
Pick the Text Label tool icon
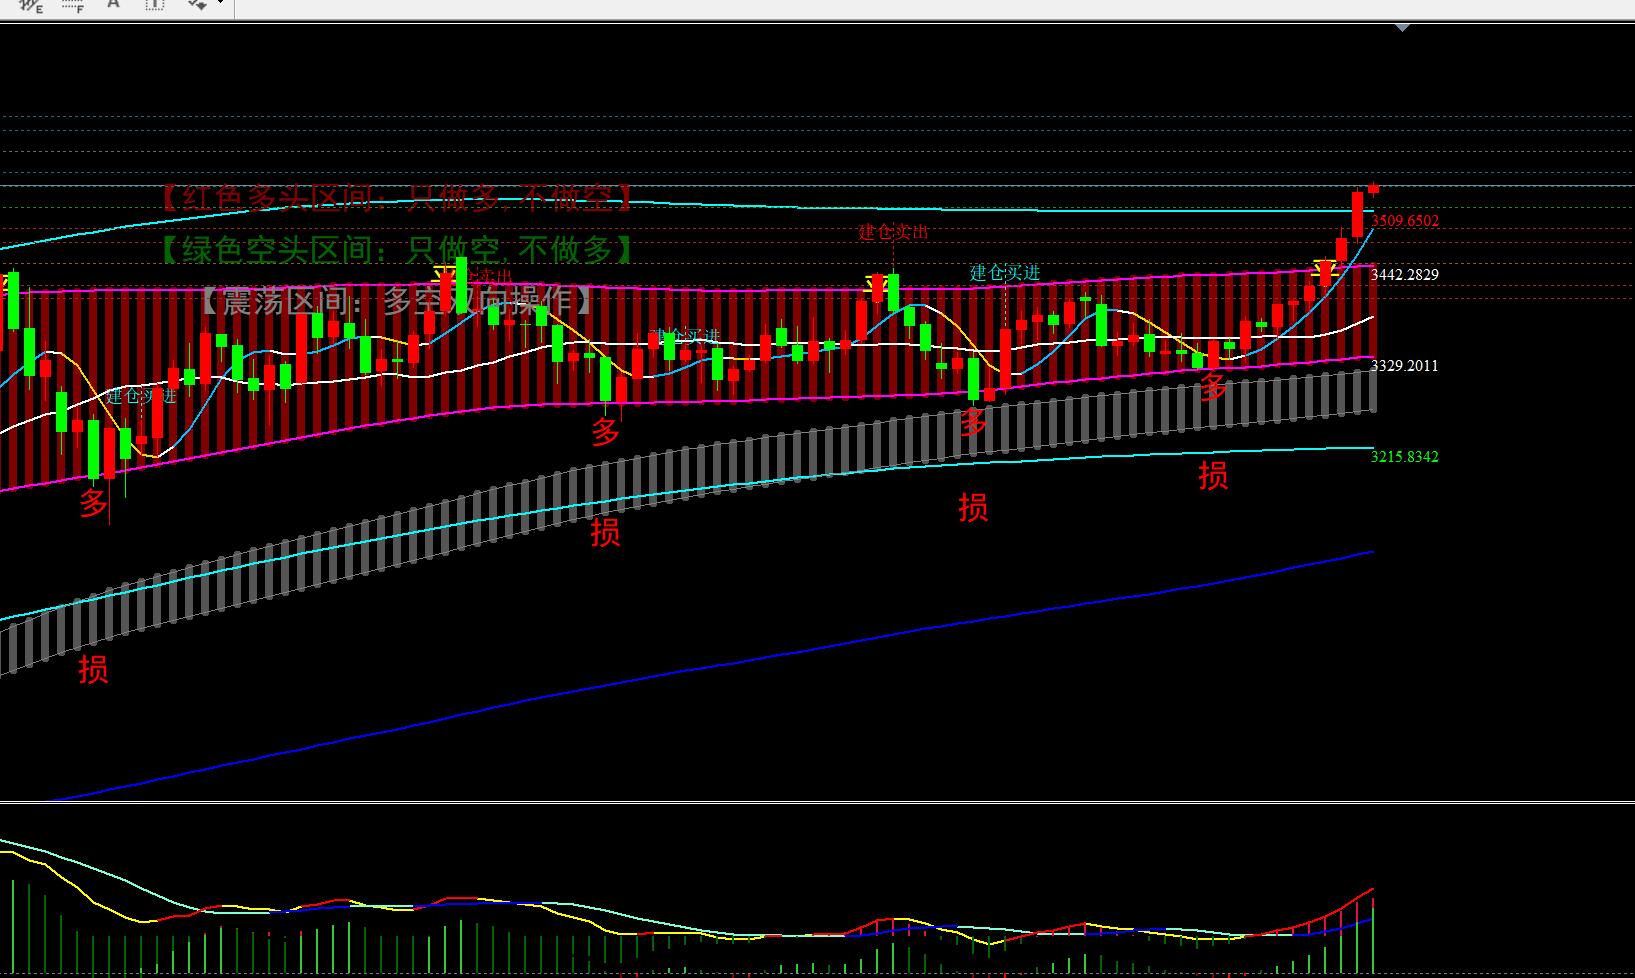click(154, 5)
